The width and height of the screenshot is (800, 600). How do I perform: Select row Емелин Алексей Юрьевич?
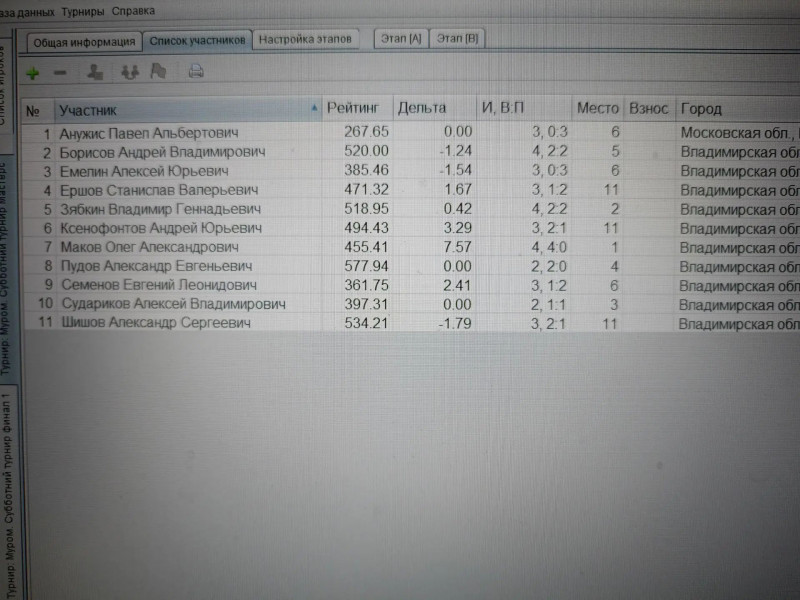click(411, 171)
